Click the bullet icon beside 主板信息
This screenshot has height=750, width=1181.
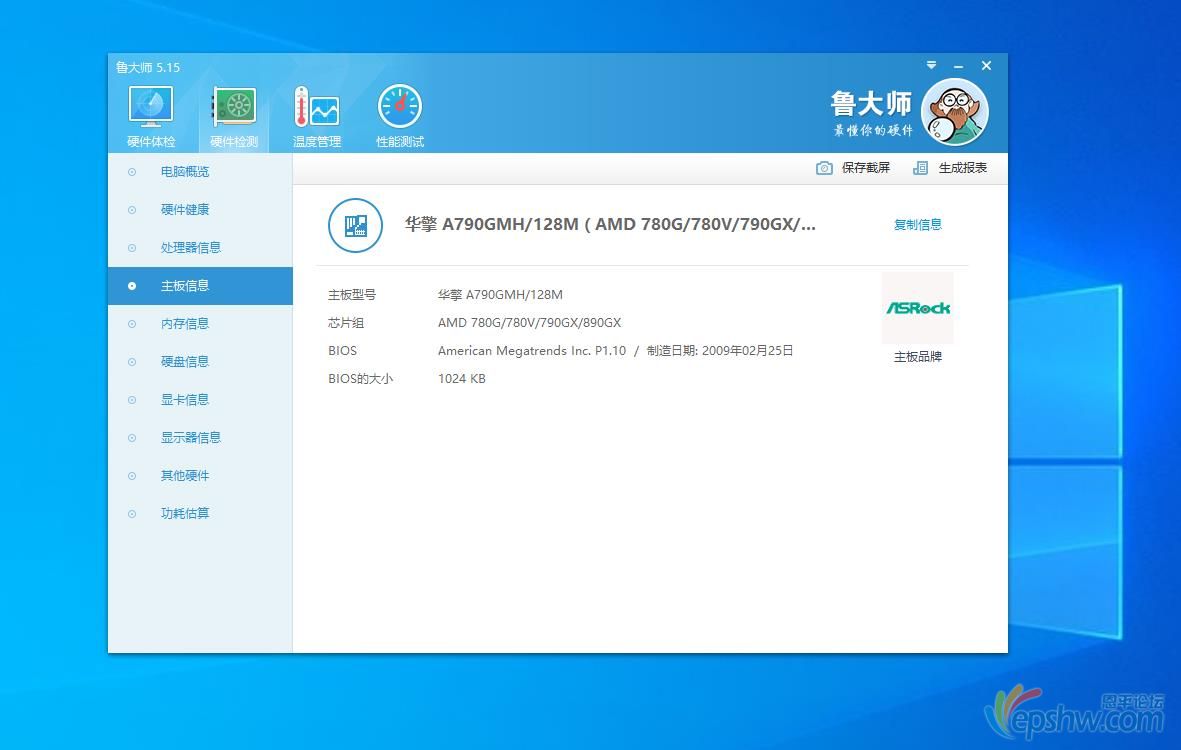point(132,285)
